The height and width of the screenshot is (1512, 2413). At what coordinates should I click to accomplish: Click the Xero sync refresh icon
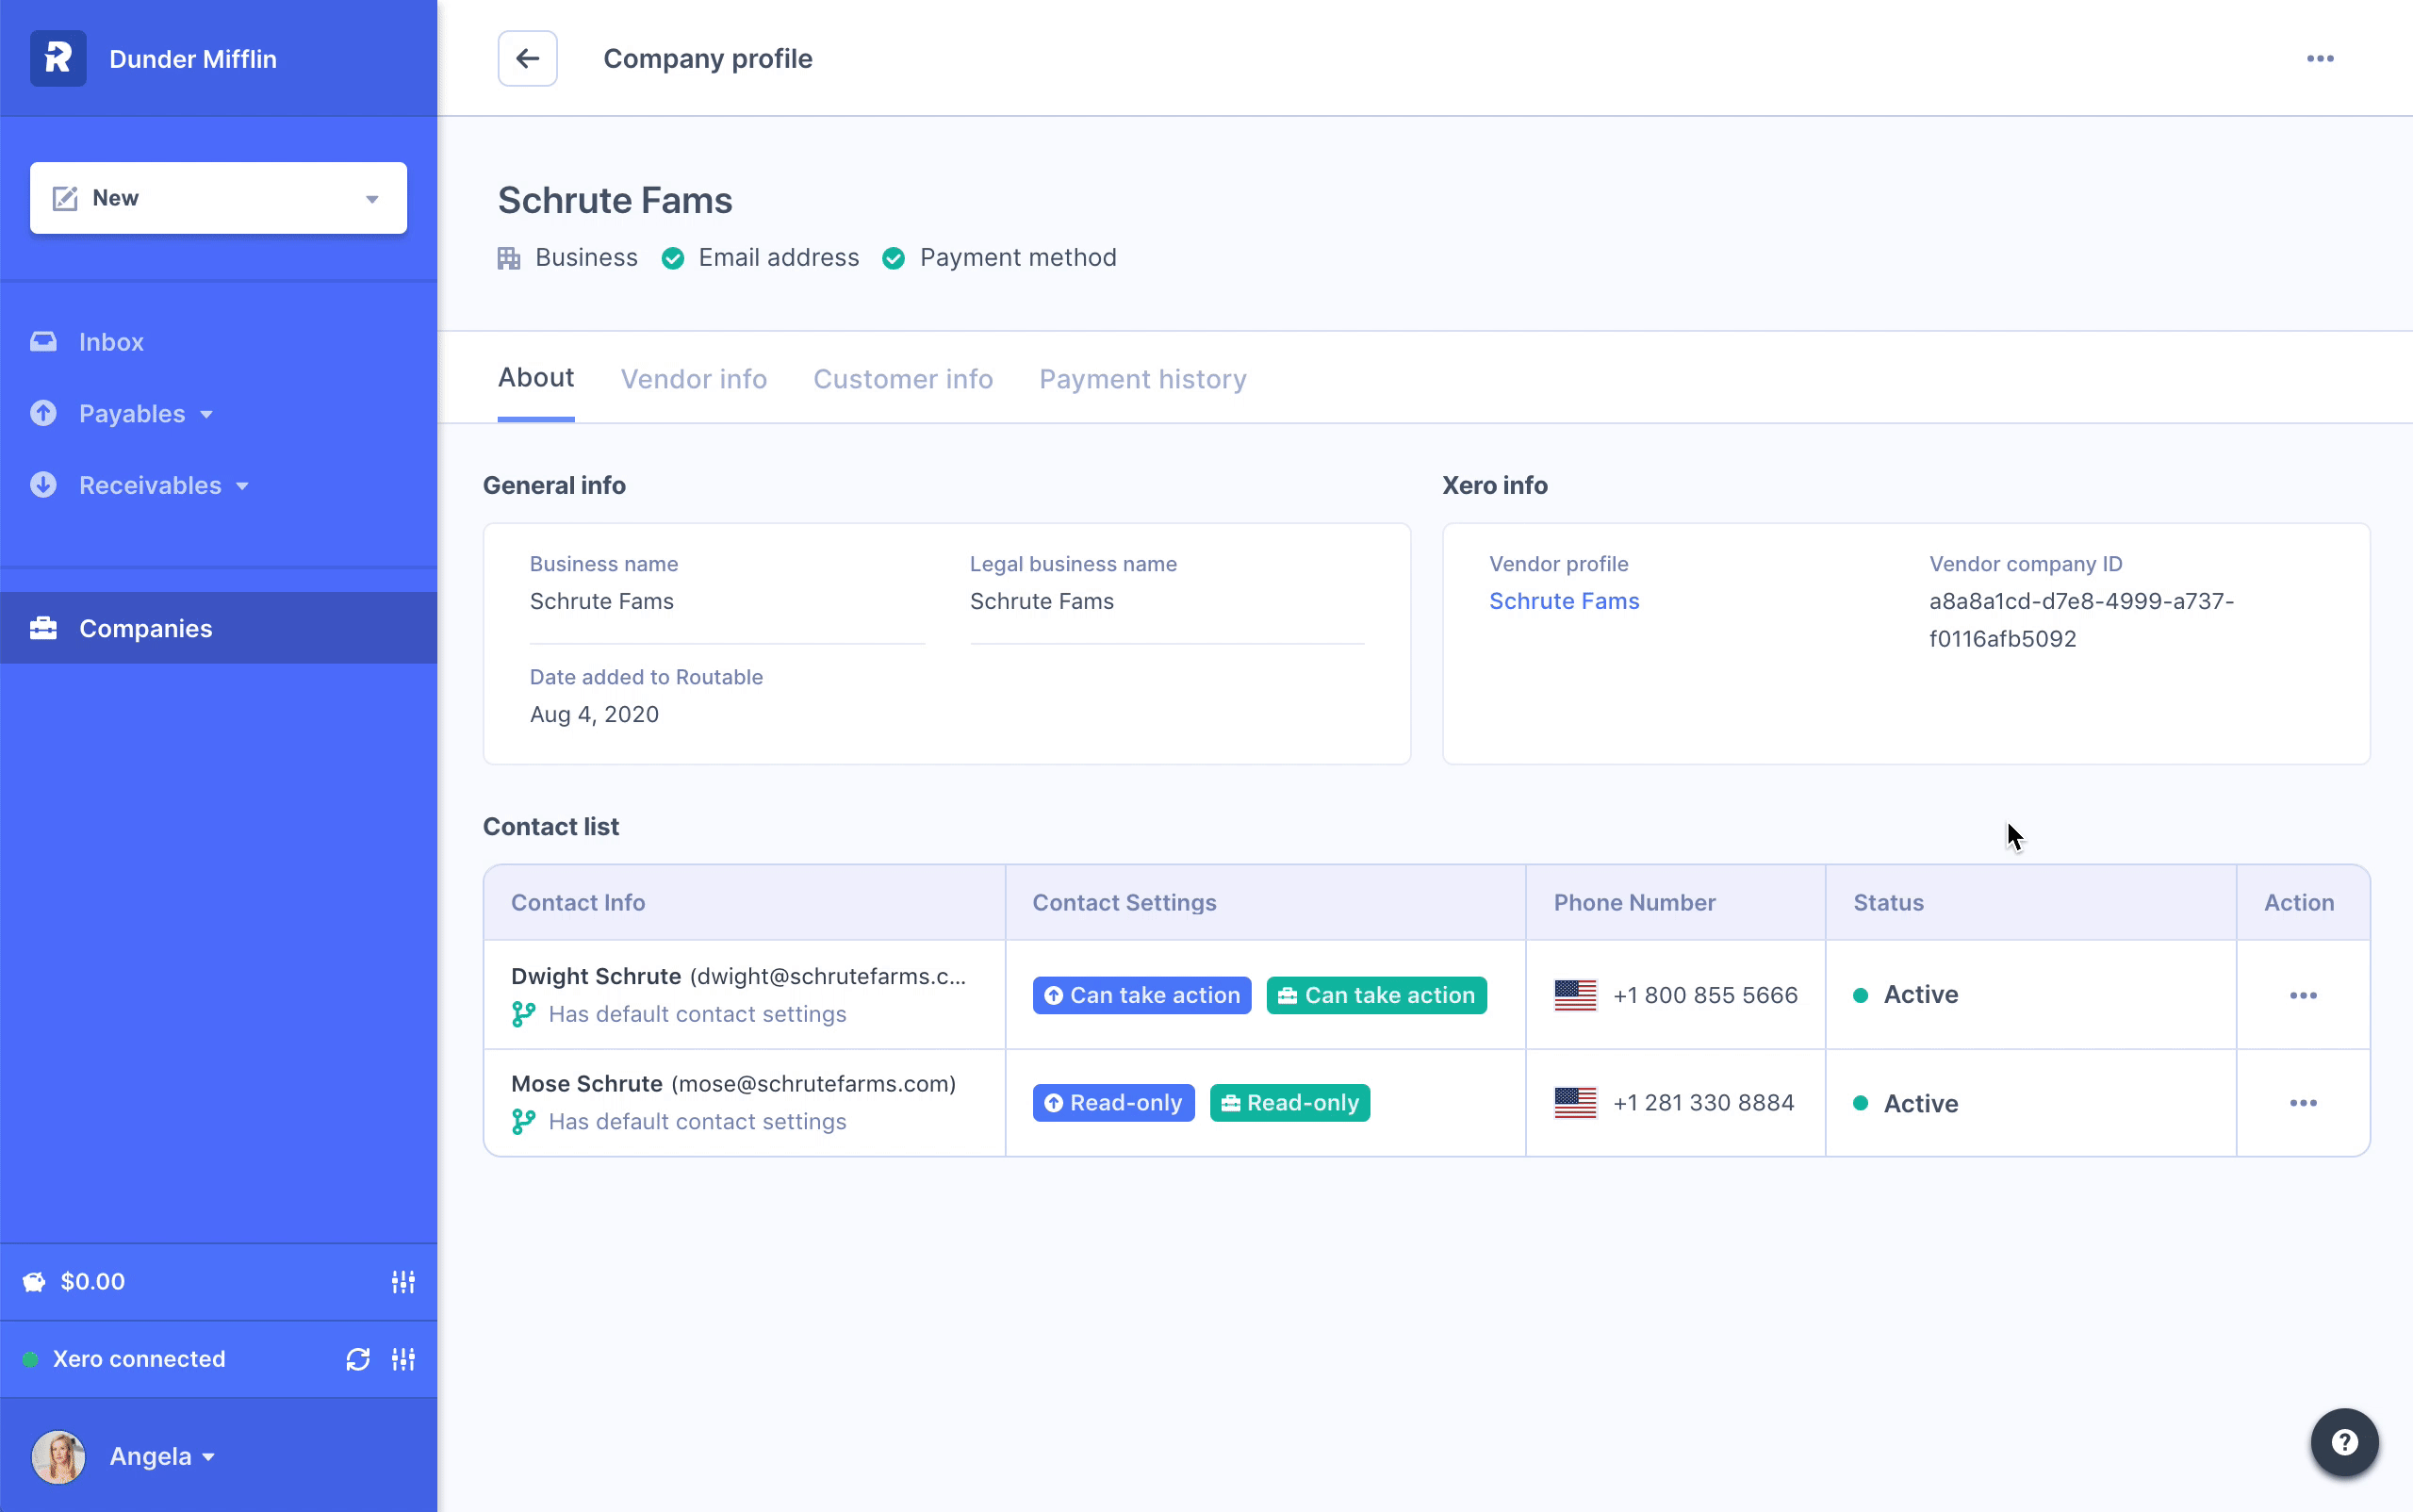357,1359
